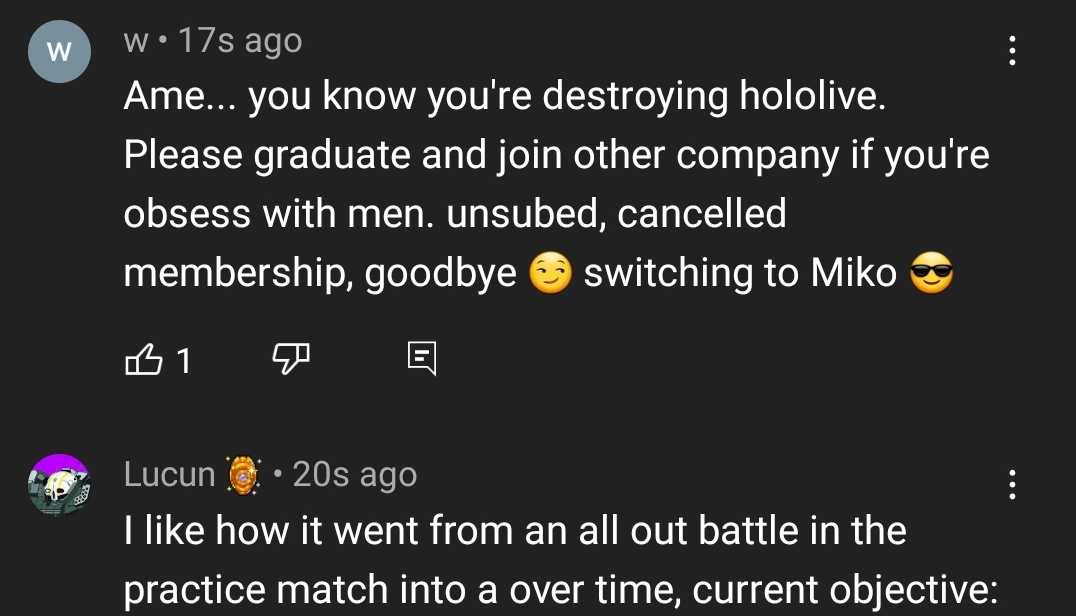Open three-dot menu for Lucun's comment

tap(1012, 484)
